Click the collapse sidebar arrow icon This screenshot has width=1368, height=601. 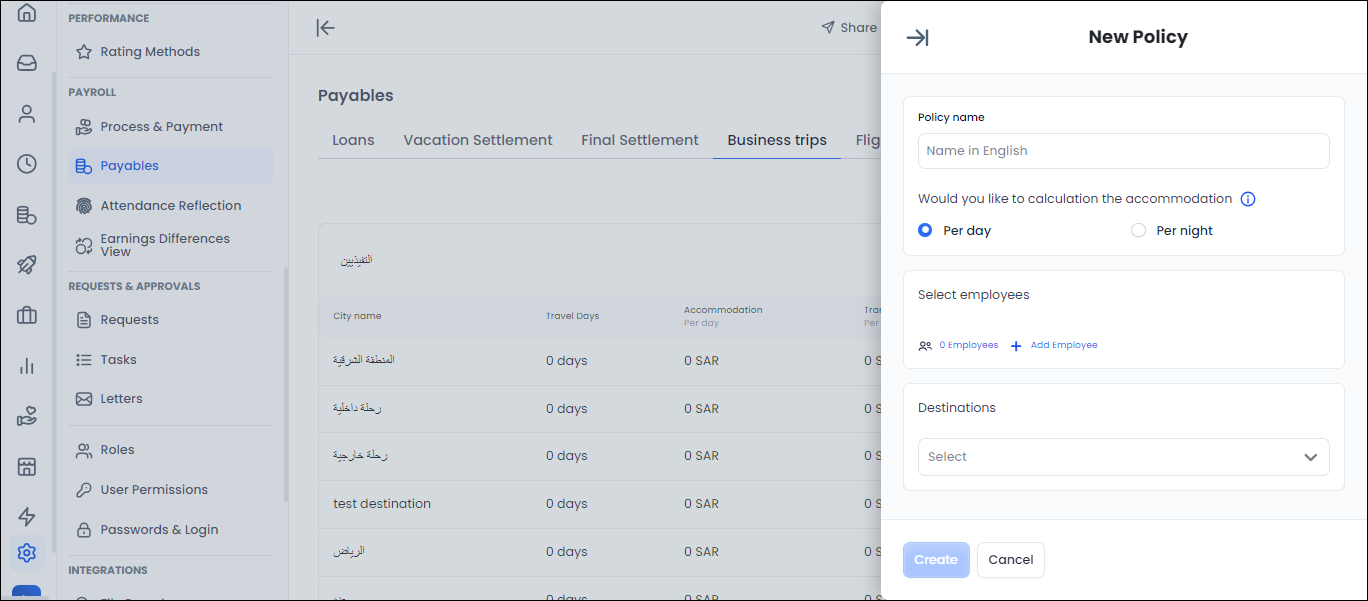tap(325, 28)
